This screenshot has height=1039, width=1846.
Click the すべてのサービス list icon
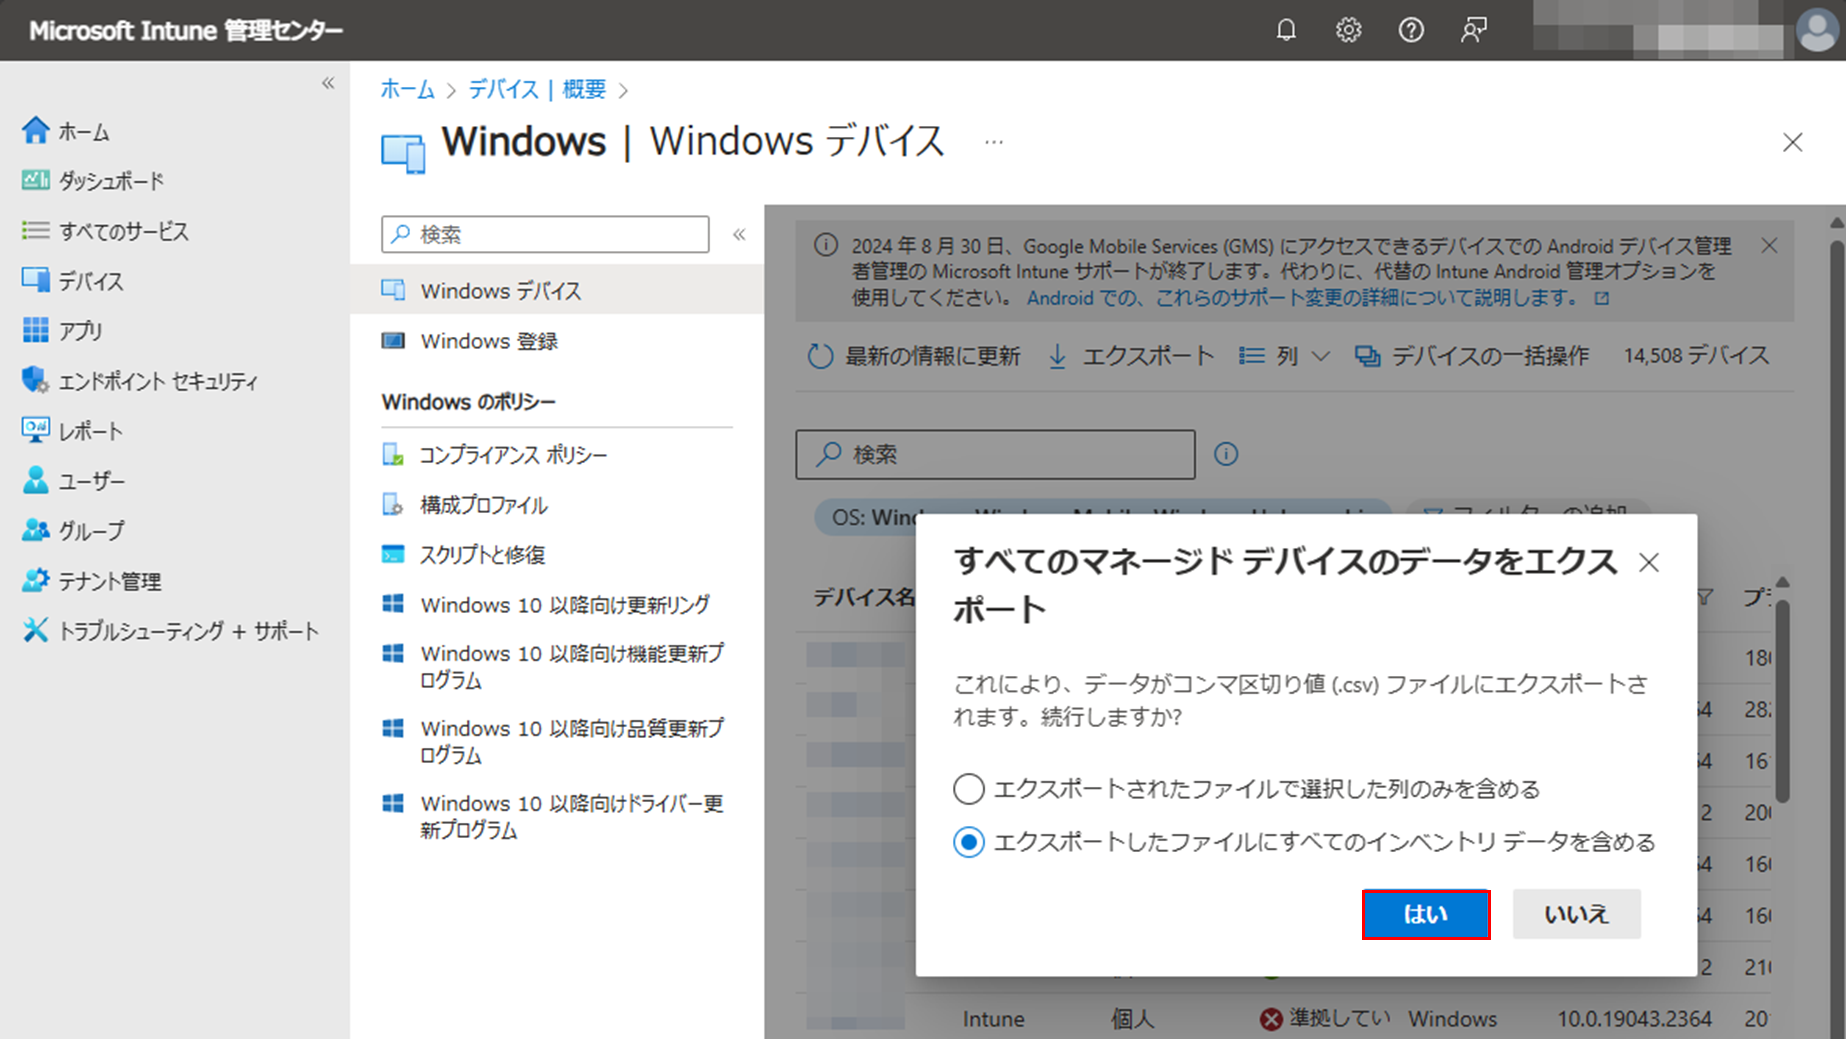35,230
